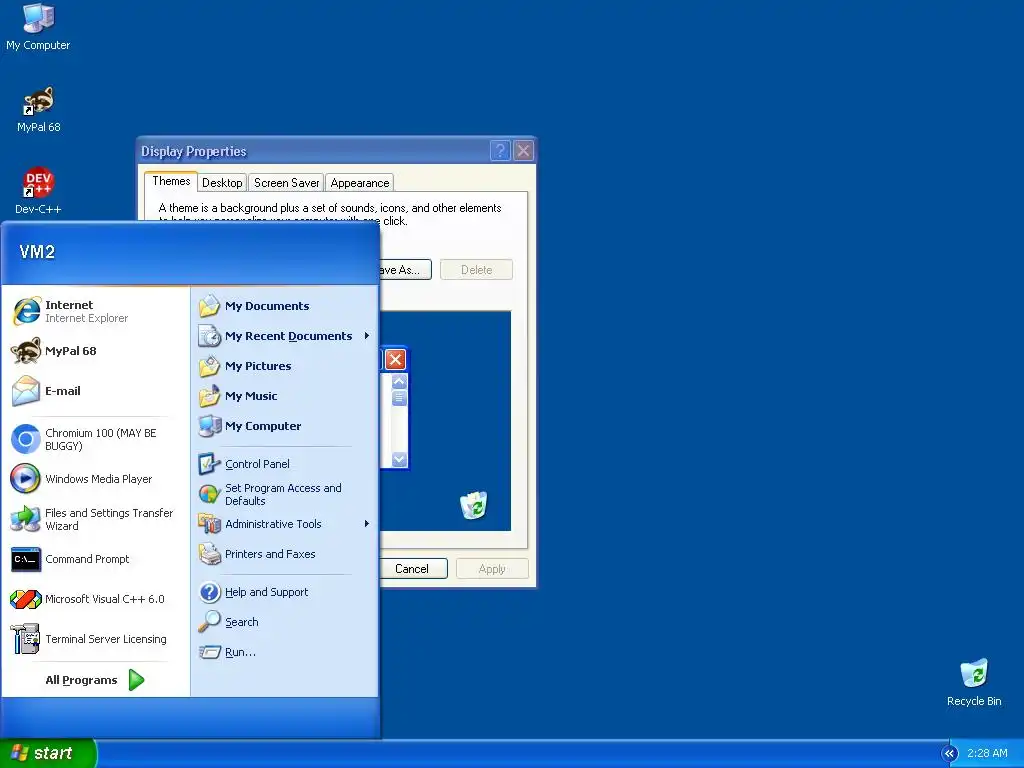This screenshot has height=768, width=1024.
Task: Open My Pictures folder
Action: 285,366
